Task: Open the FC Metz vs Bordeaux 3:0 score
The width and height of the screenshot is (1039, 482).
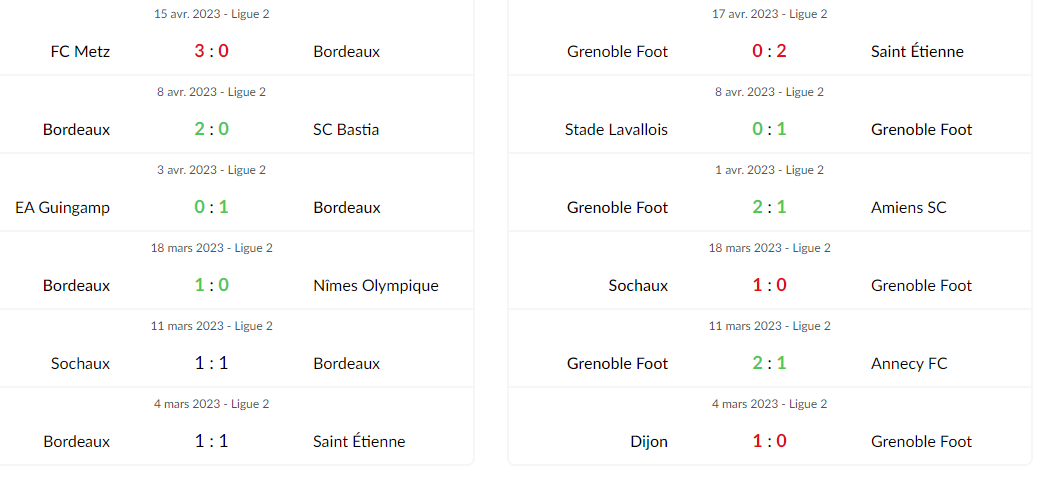Action: point(211,51)
